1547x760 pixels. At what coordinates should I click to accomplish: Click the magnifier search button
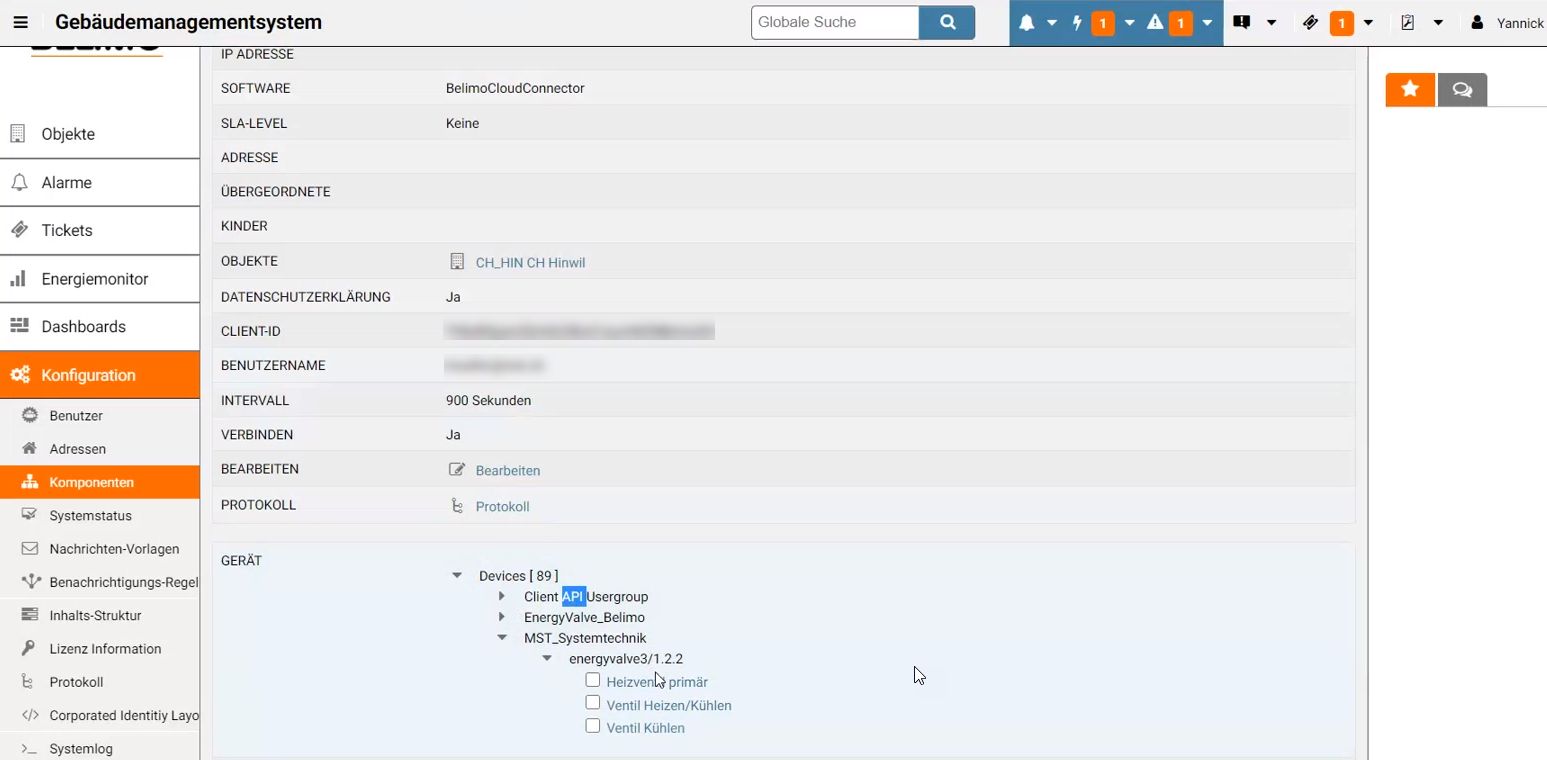(x=946, y=22)
